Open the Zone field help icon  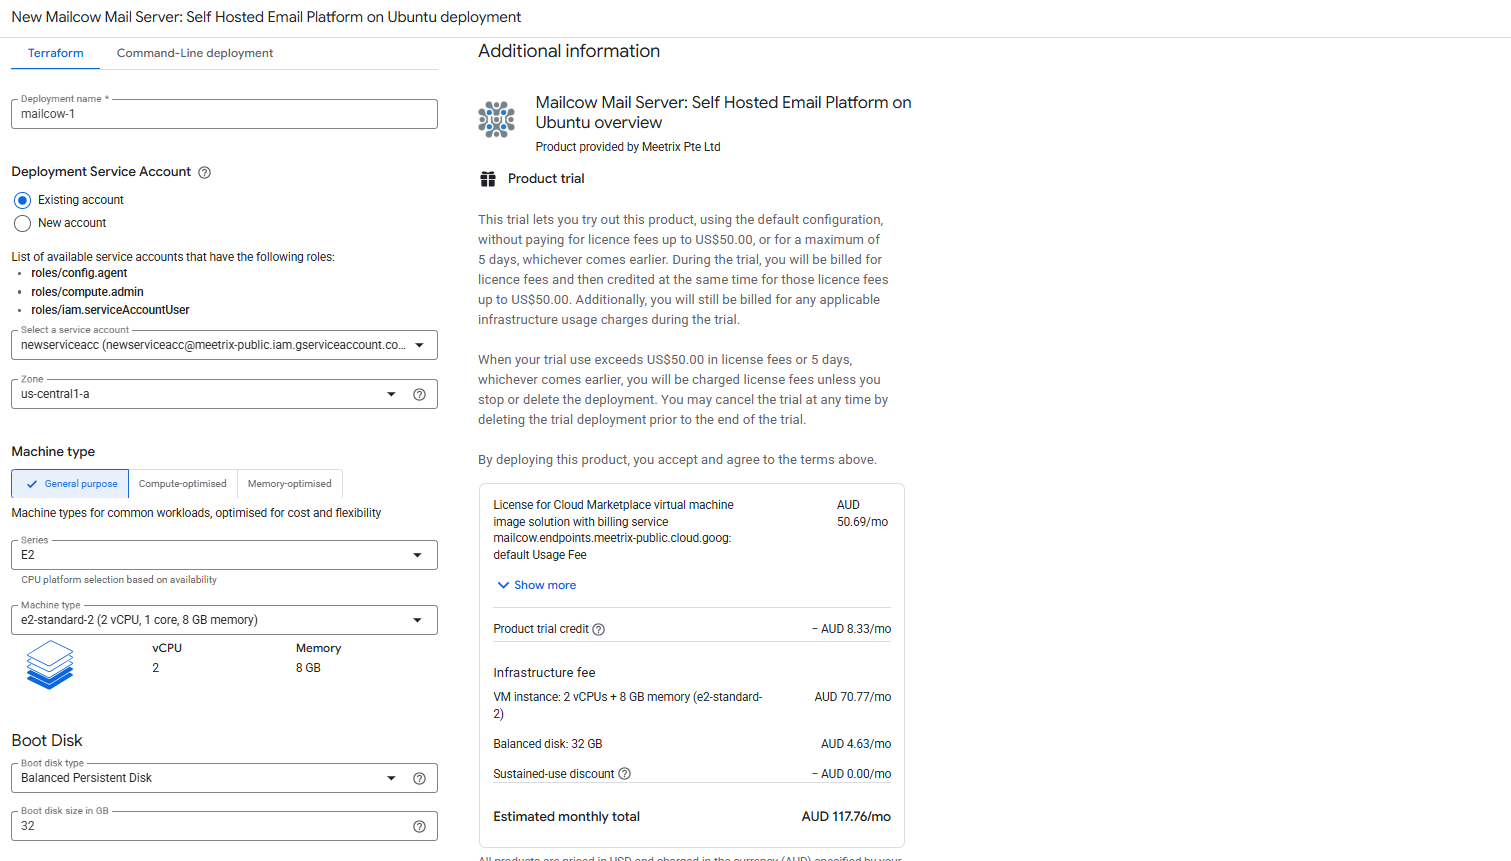point(419,394)
